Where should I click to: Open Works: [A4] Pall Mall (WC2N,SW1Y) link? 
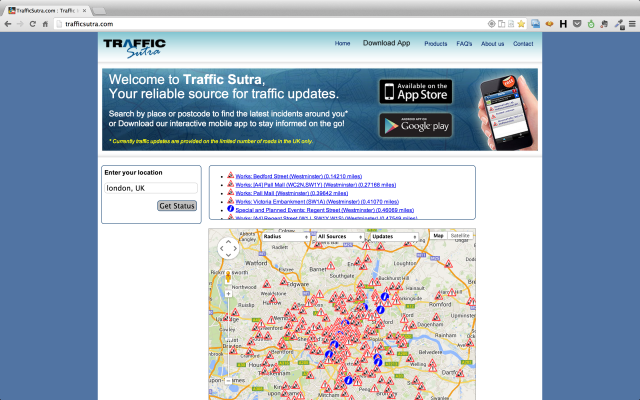[x=316, y=185]
